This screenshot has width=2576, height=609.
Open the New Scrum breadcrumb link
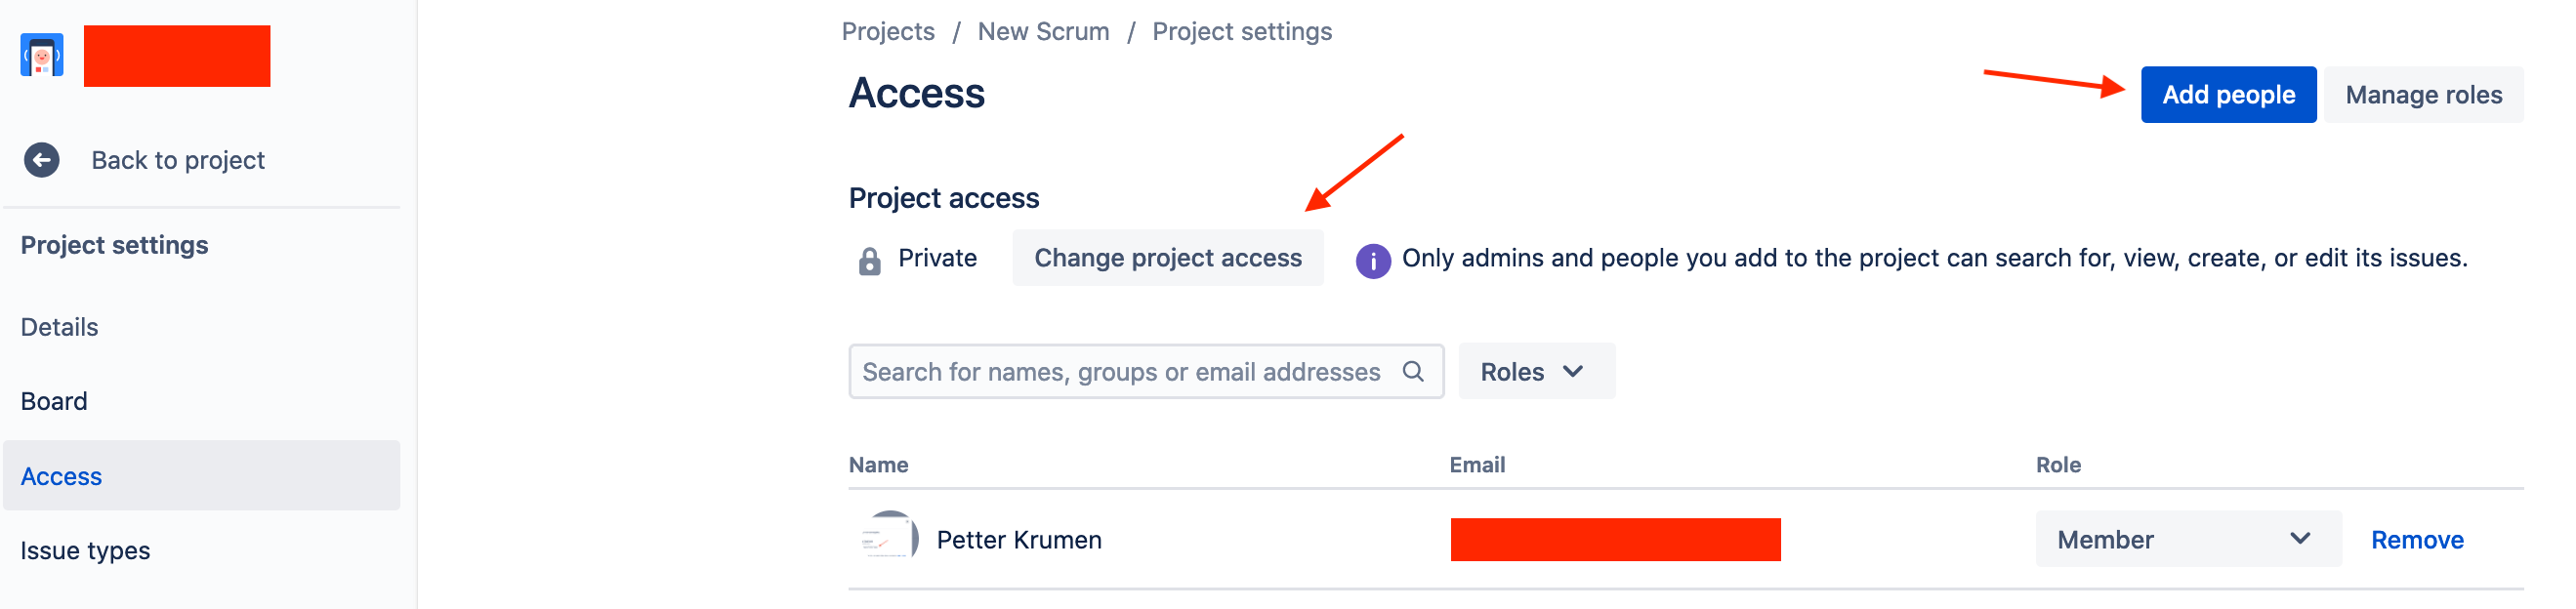1043,32
